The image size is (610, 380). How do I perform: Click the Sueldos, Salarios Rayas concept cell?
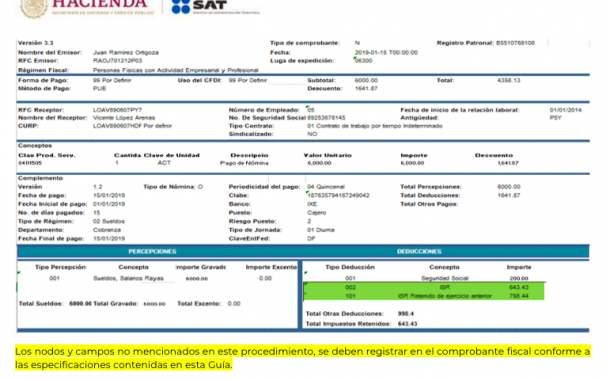[129, 278]
